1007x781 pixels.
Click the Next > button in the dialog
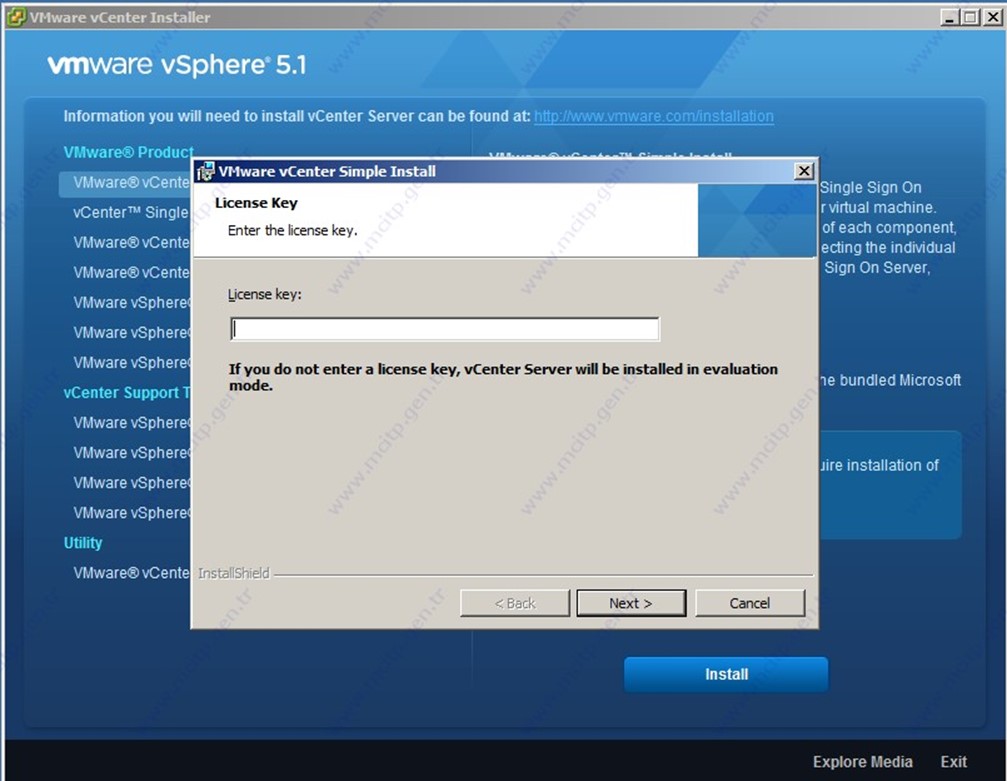(x=631, y=603)
